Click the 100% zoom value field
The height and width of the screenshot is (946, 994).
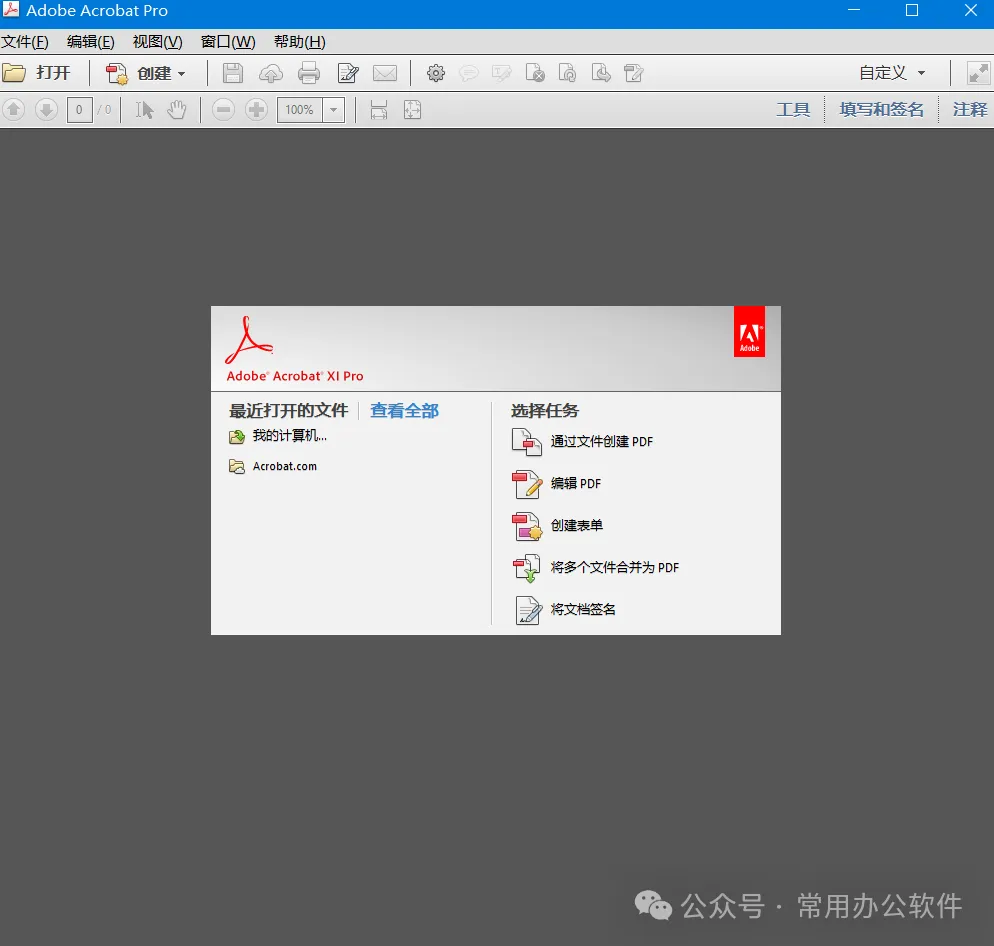coord(300,110)
